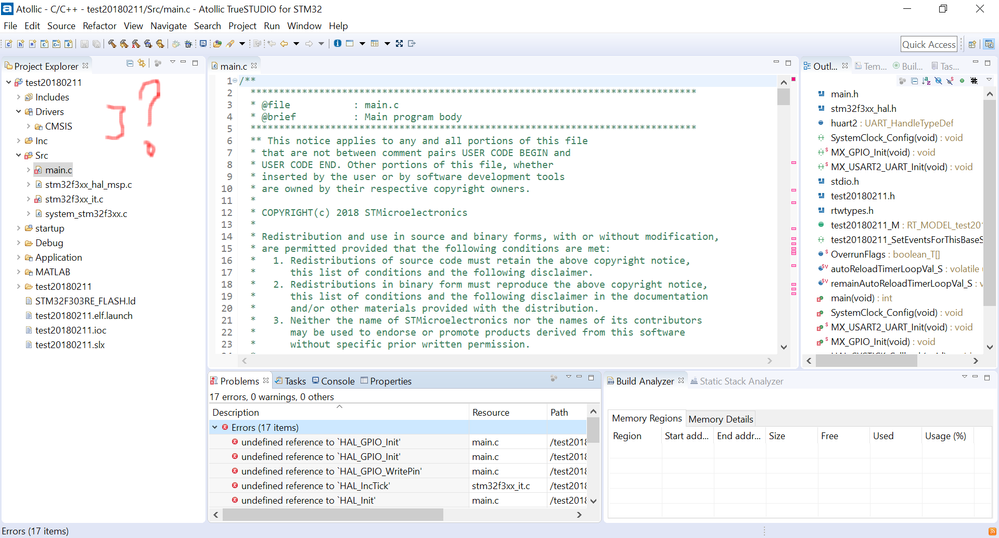999x538 pixels.
Task: Expand the Includes folder
Action: [18, 97]
